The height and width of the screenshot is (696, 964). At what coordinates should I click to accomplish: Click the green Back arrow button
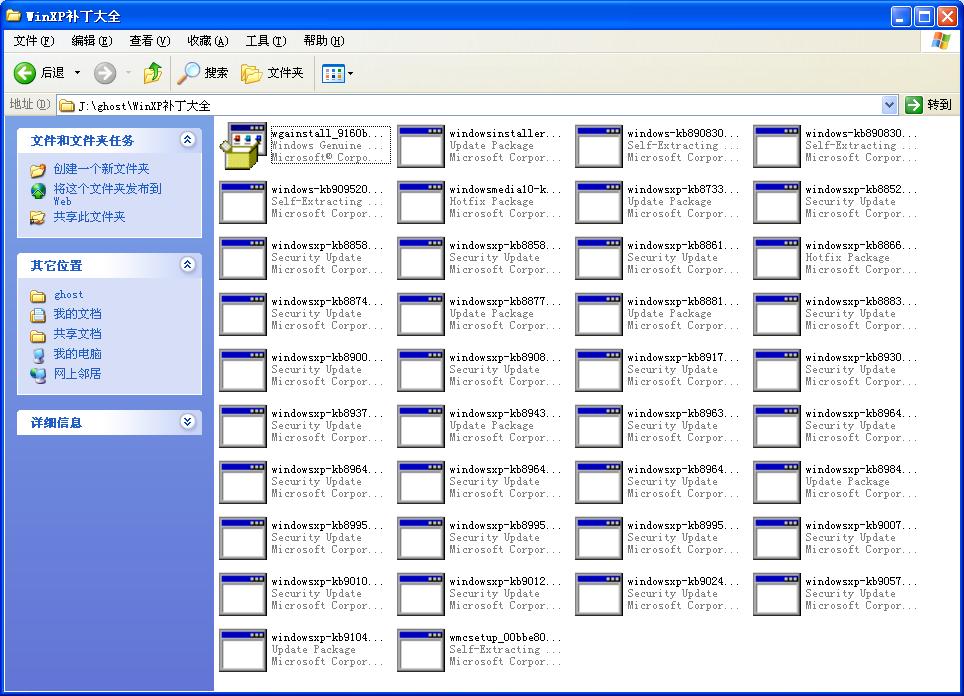click(25, 73)
